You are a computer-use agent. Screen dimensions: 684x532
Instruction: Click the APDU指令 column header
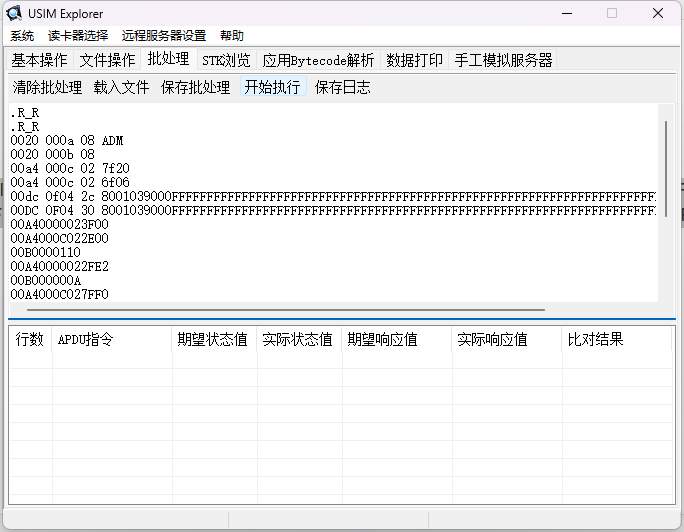(85, 340)
